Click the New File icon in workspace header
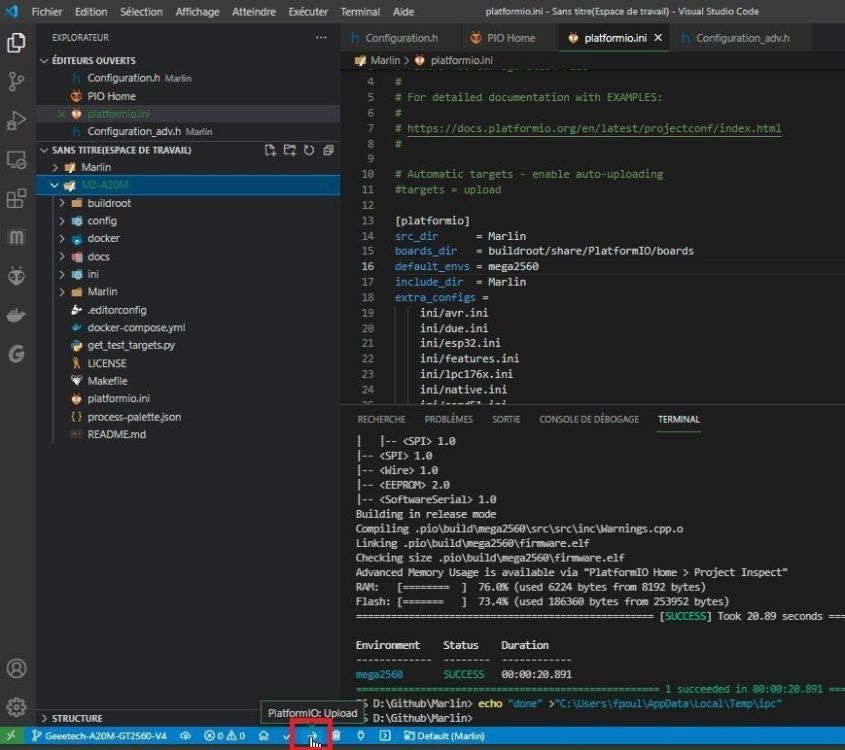Image resolution: width=845 pixels, height=750 pixels. tap(270, 150)
